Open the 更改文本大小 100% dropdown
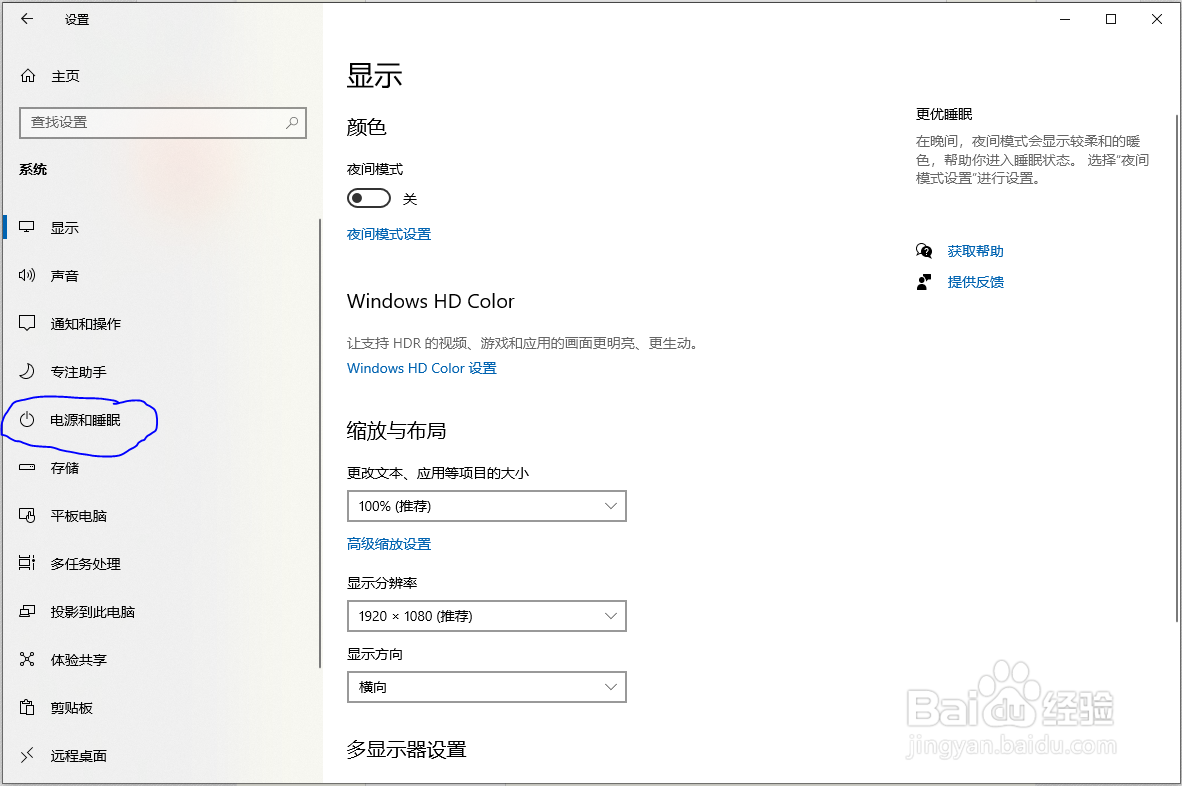This screenshot has height=786, width=1182. click(x=486, y=506)
